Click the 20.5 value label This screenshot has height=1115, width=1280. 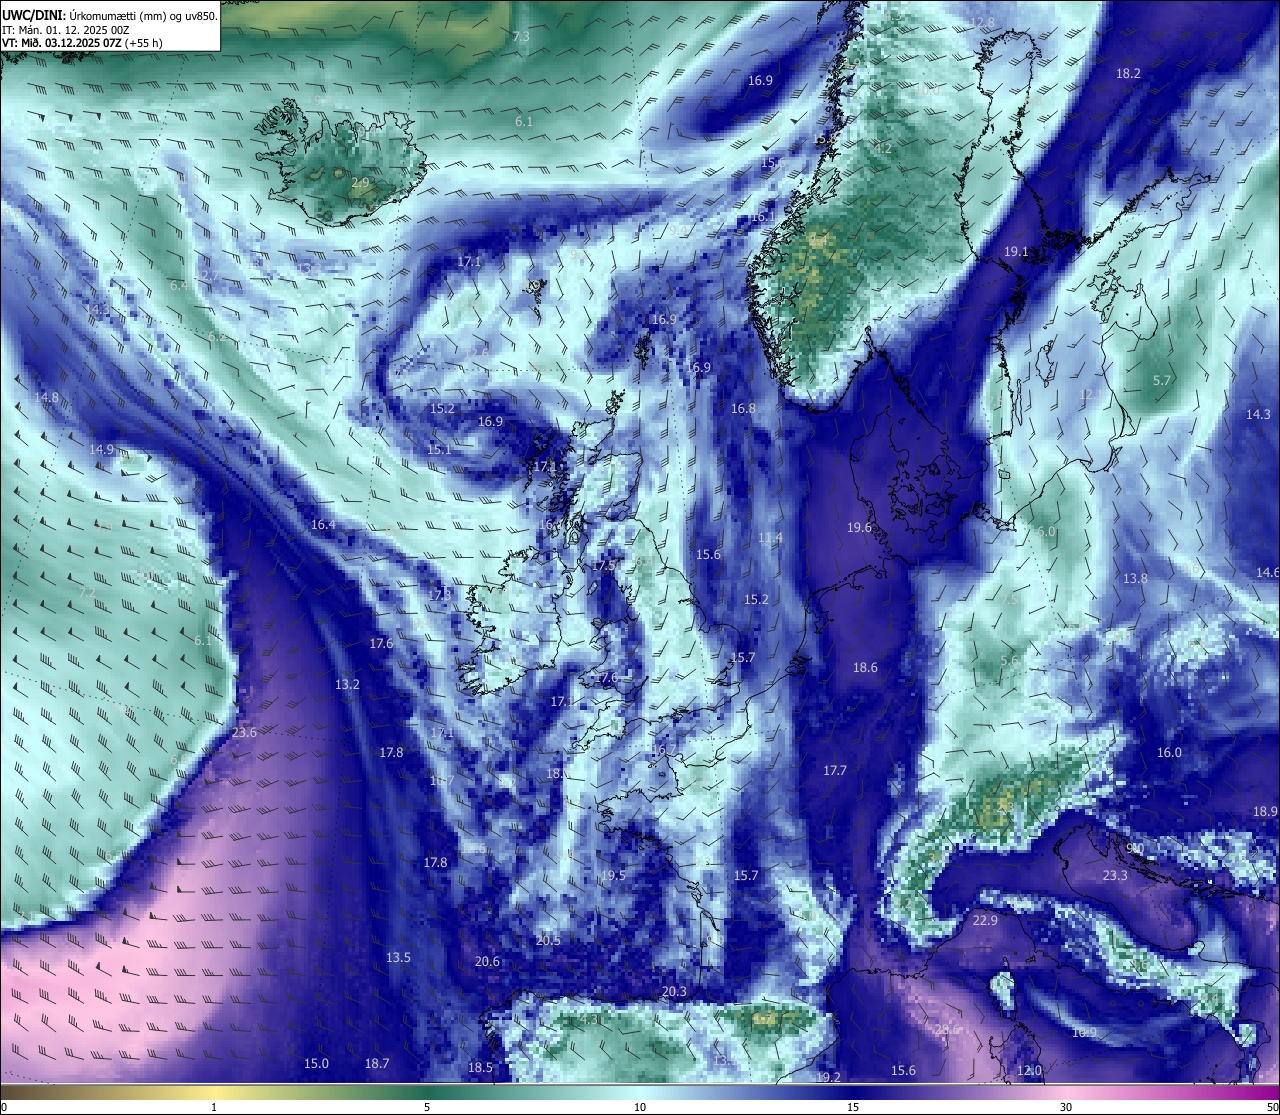point(548,940)
